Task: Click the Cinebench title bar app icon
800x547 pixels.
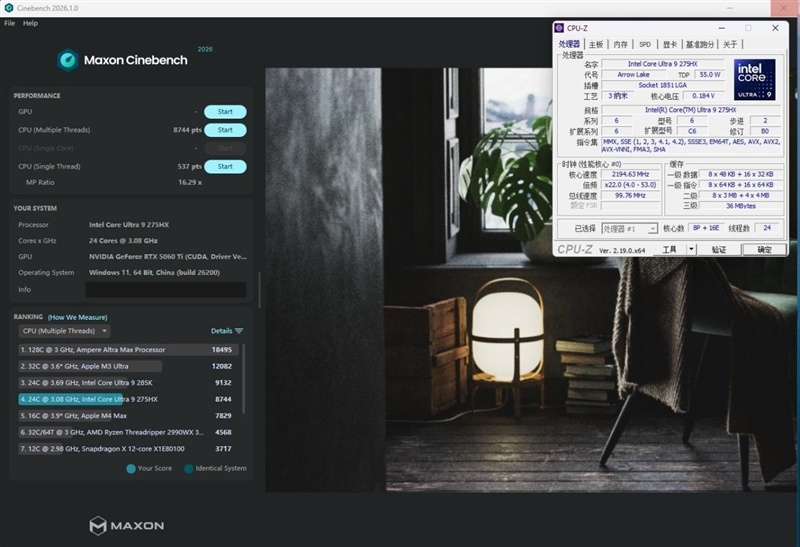Action: tap(9, 8)
